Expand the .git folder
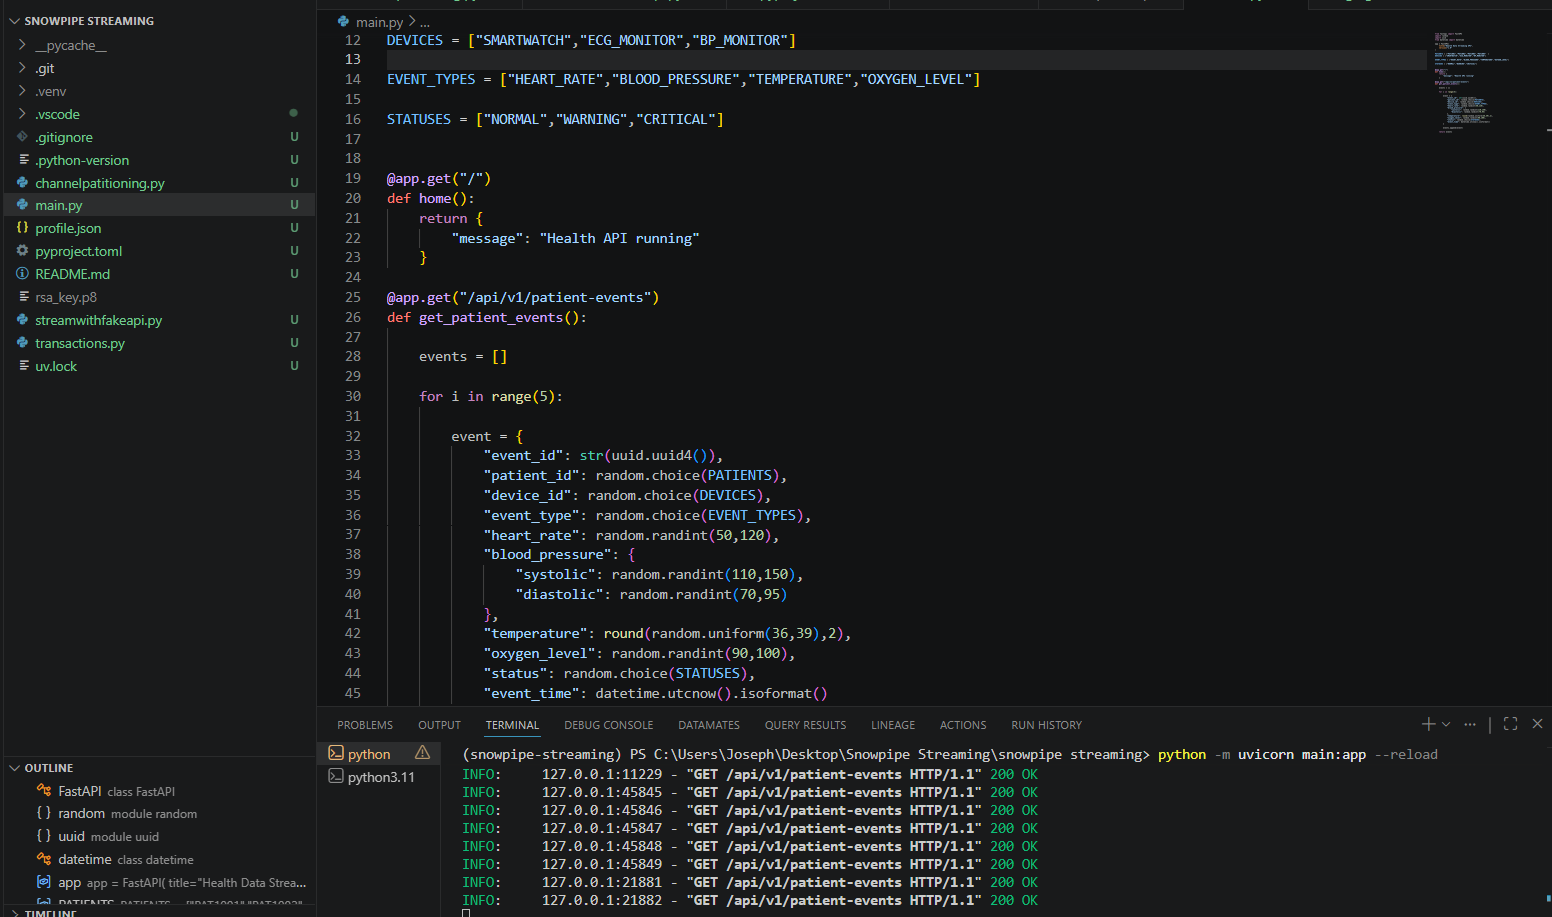The image size is (1552, 917). click(22, 68)
